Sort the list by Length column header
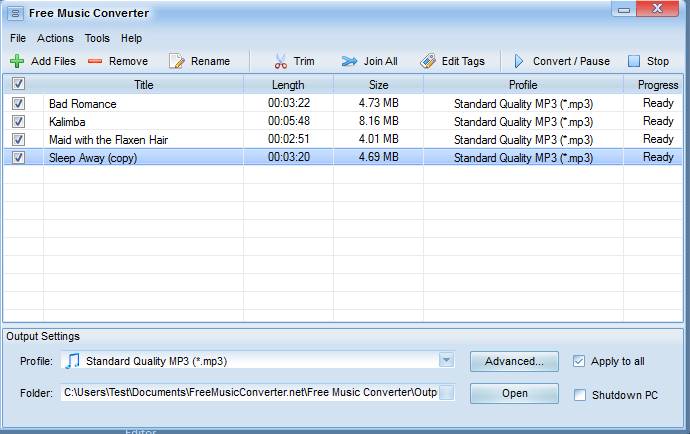The image size is (690, 434). [x=288, y=85]
